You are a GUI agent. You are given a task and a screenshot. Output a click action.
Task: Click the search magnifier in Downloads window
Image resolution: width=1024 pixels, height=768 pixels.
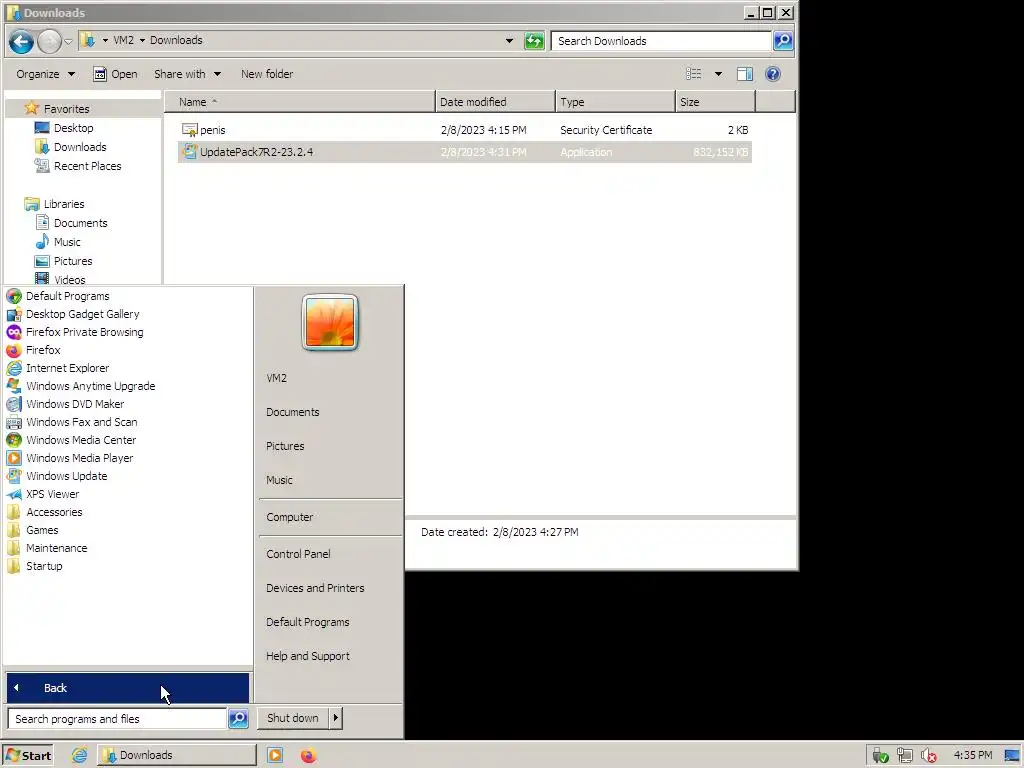tap(782, 41)
